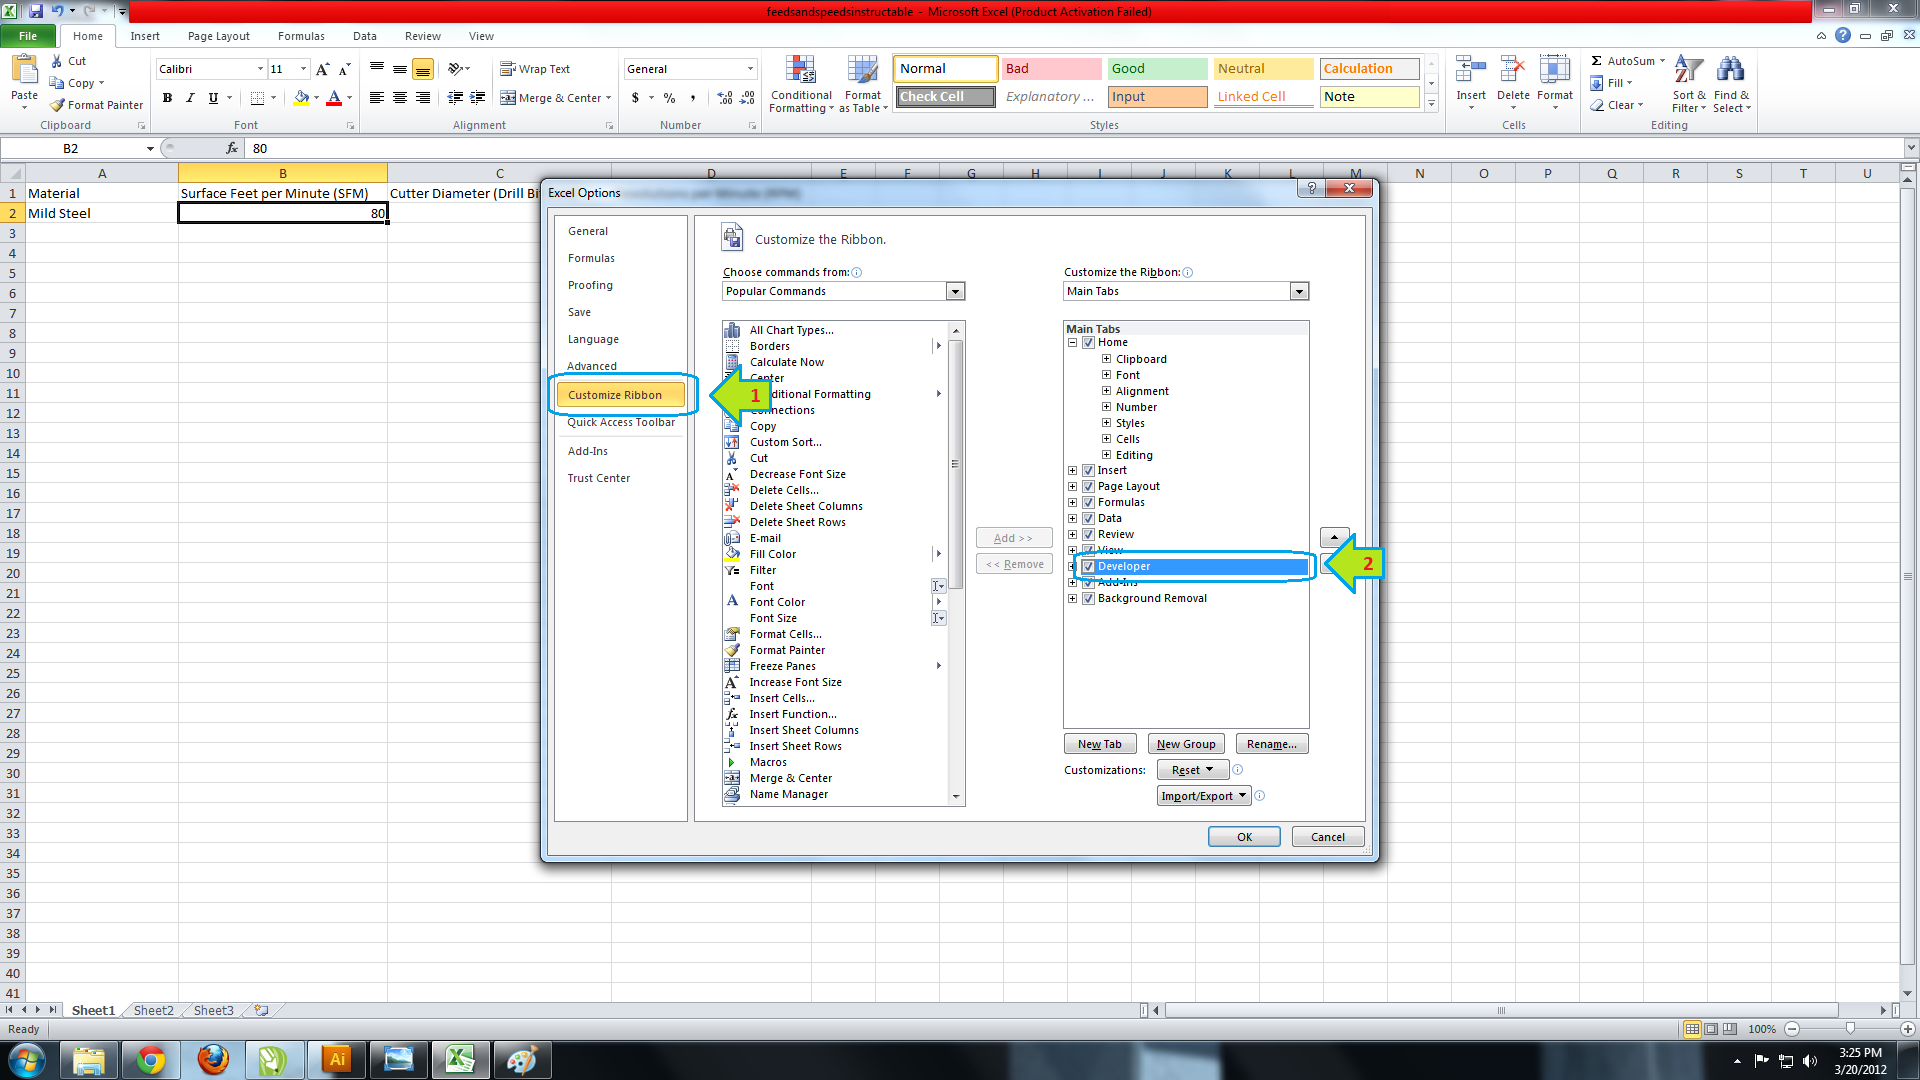Screen dimensions: 1920x1080
Task: Click Merge & Center in ribbon
Action: (551, 98)
